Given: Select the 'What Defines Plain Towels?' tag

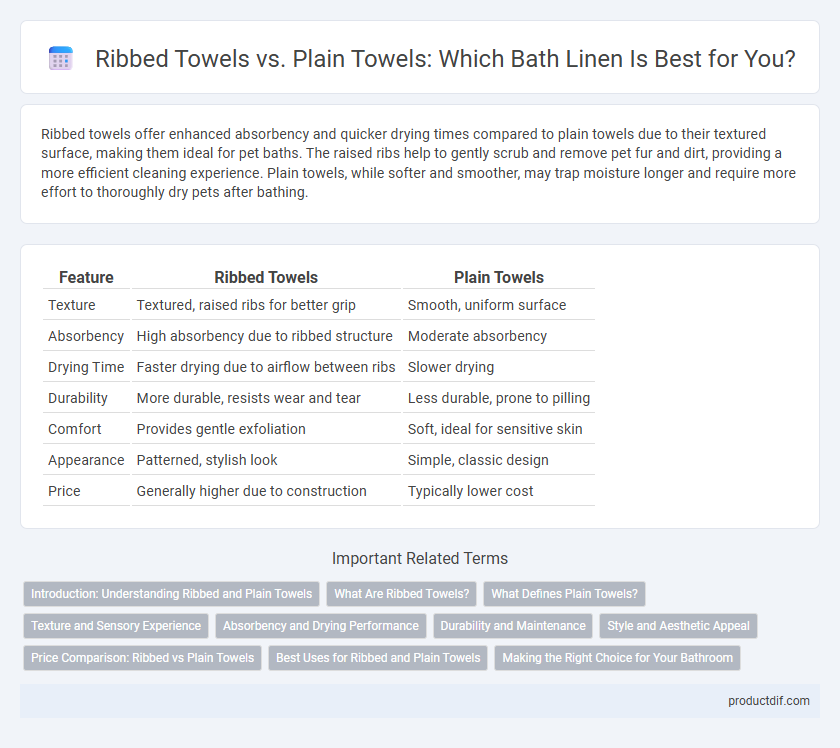Looking at the screenshot, I should 564,594.
